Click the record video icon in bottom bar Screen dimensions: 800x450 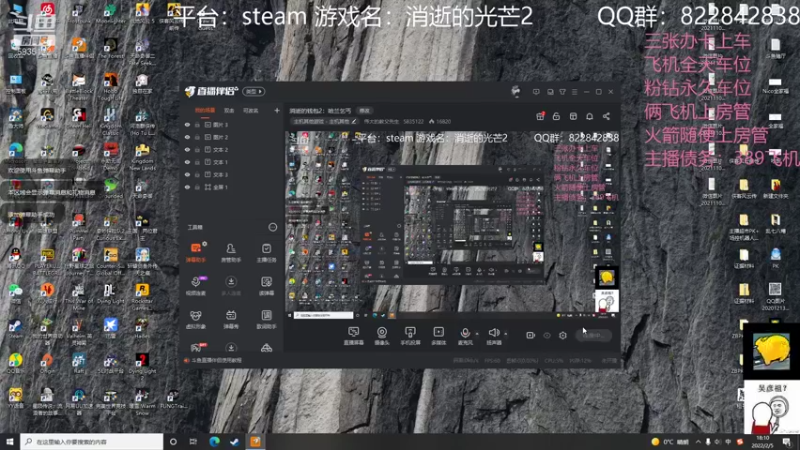tap(531, 335)
